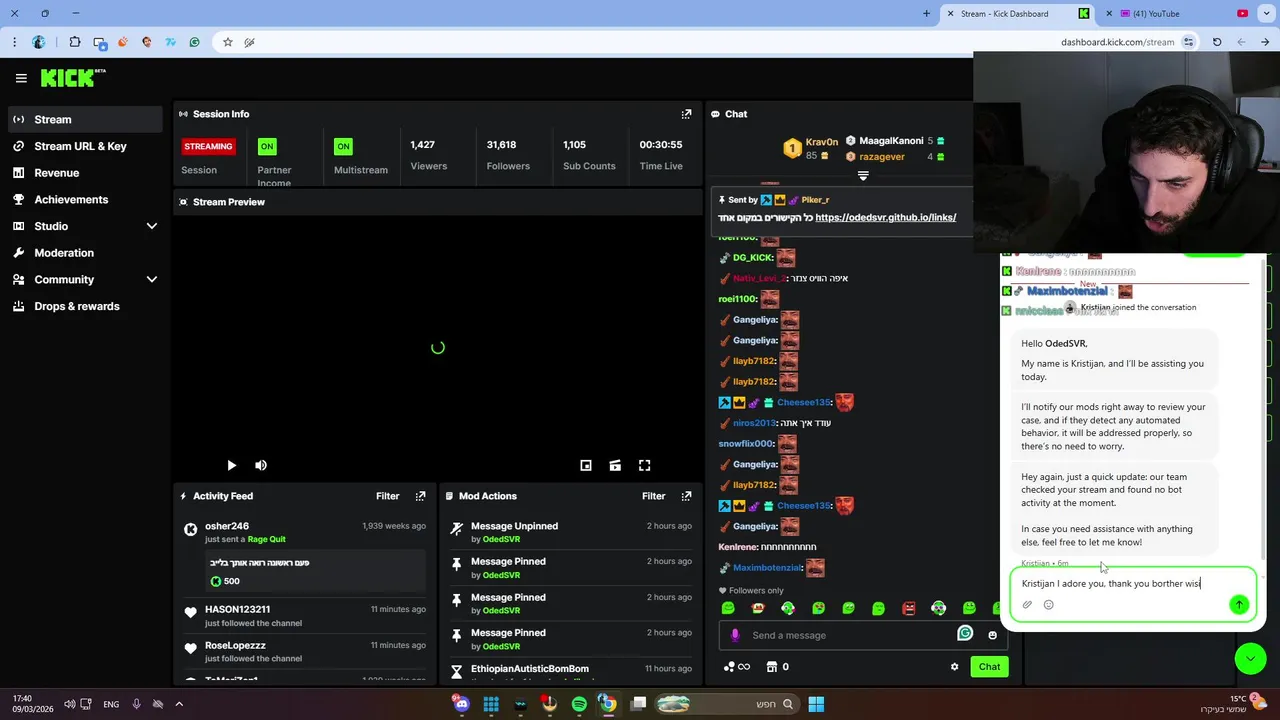The height and width of the screenshot is (720, 1280).
Task: Open the system volume control
Action: tap(70, 704)
